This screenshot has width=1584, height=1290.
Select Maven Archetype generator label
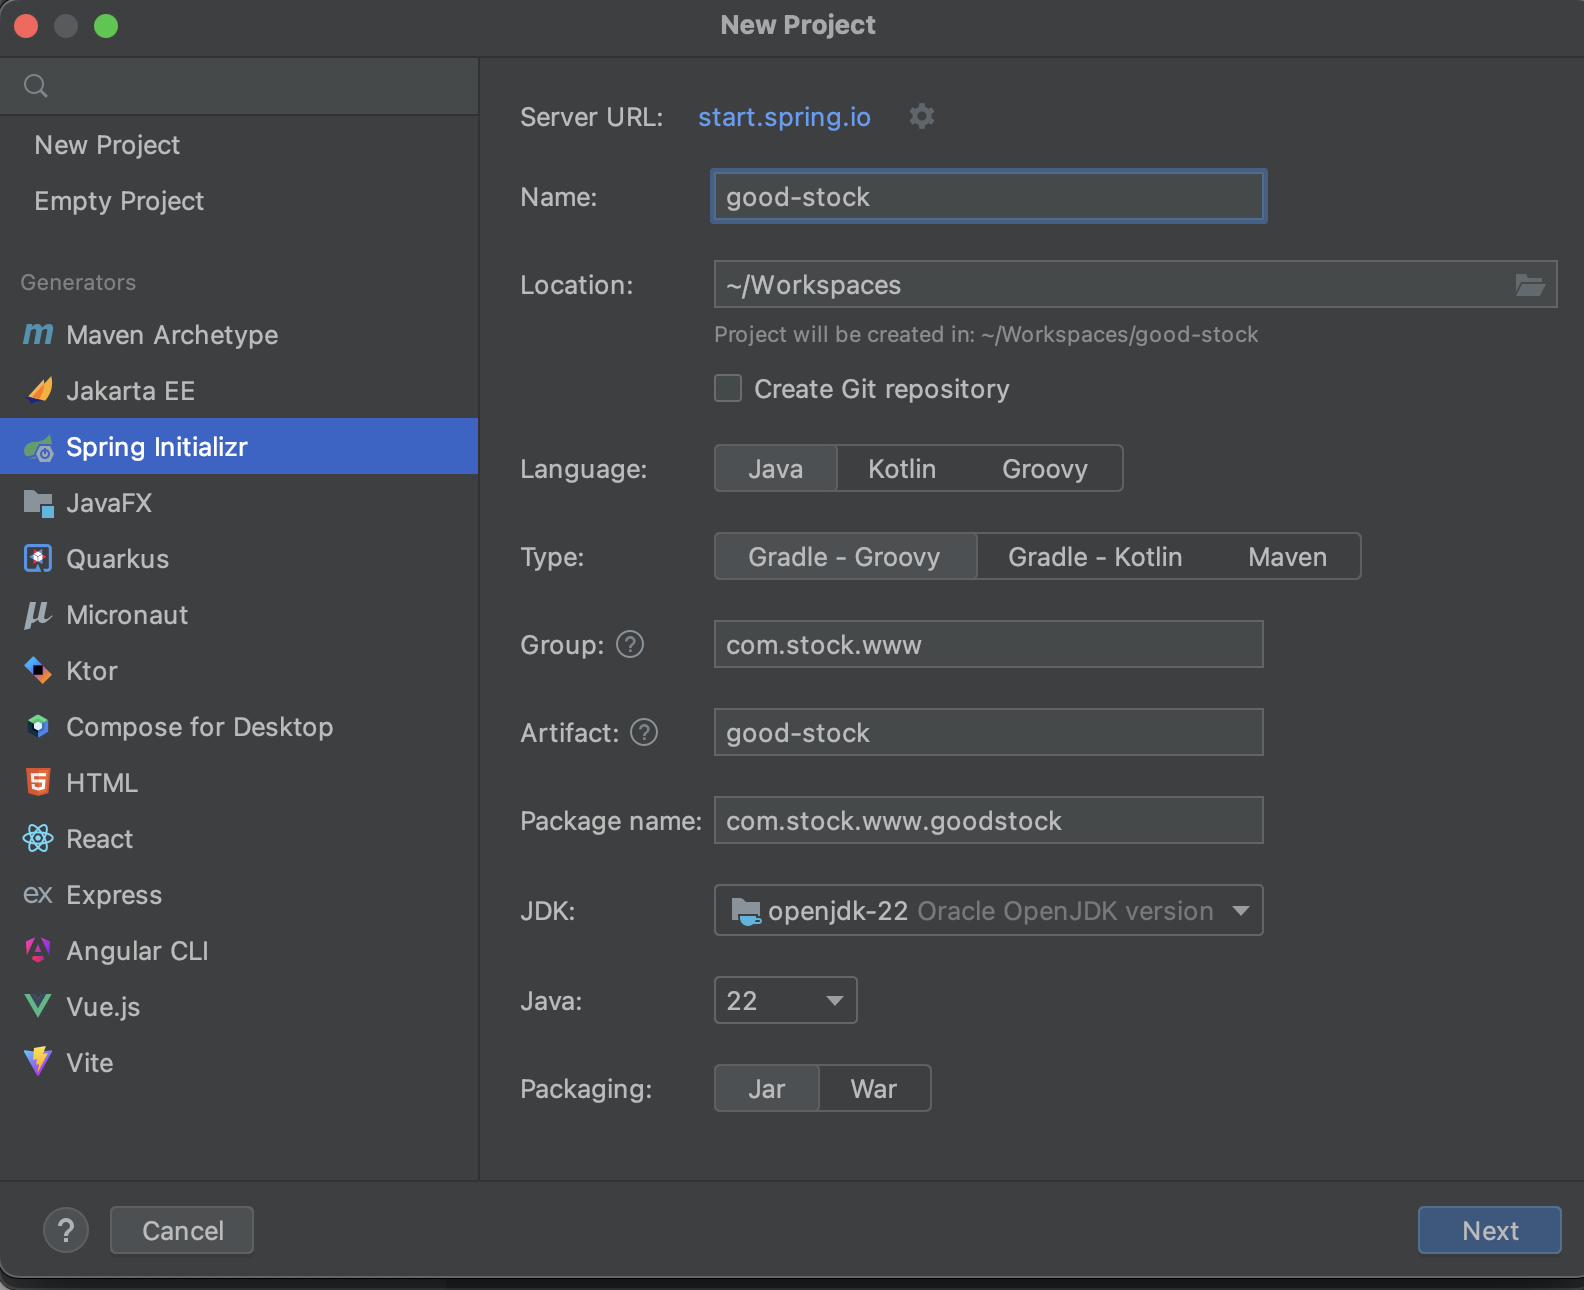172,335
